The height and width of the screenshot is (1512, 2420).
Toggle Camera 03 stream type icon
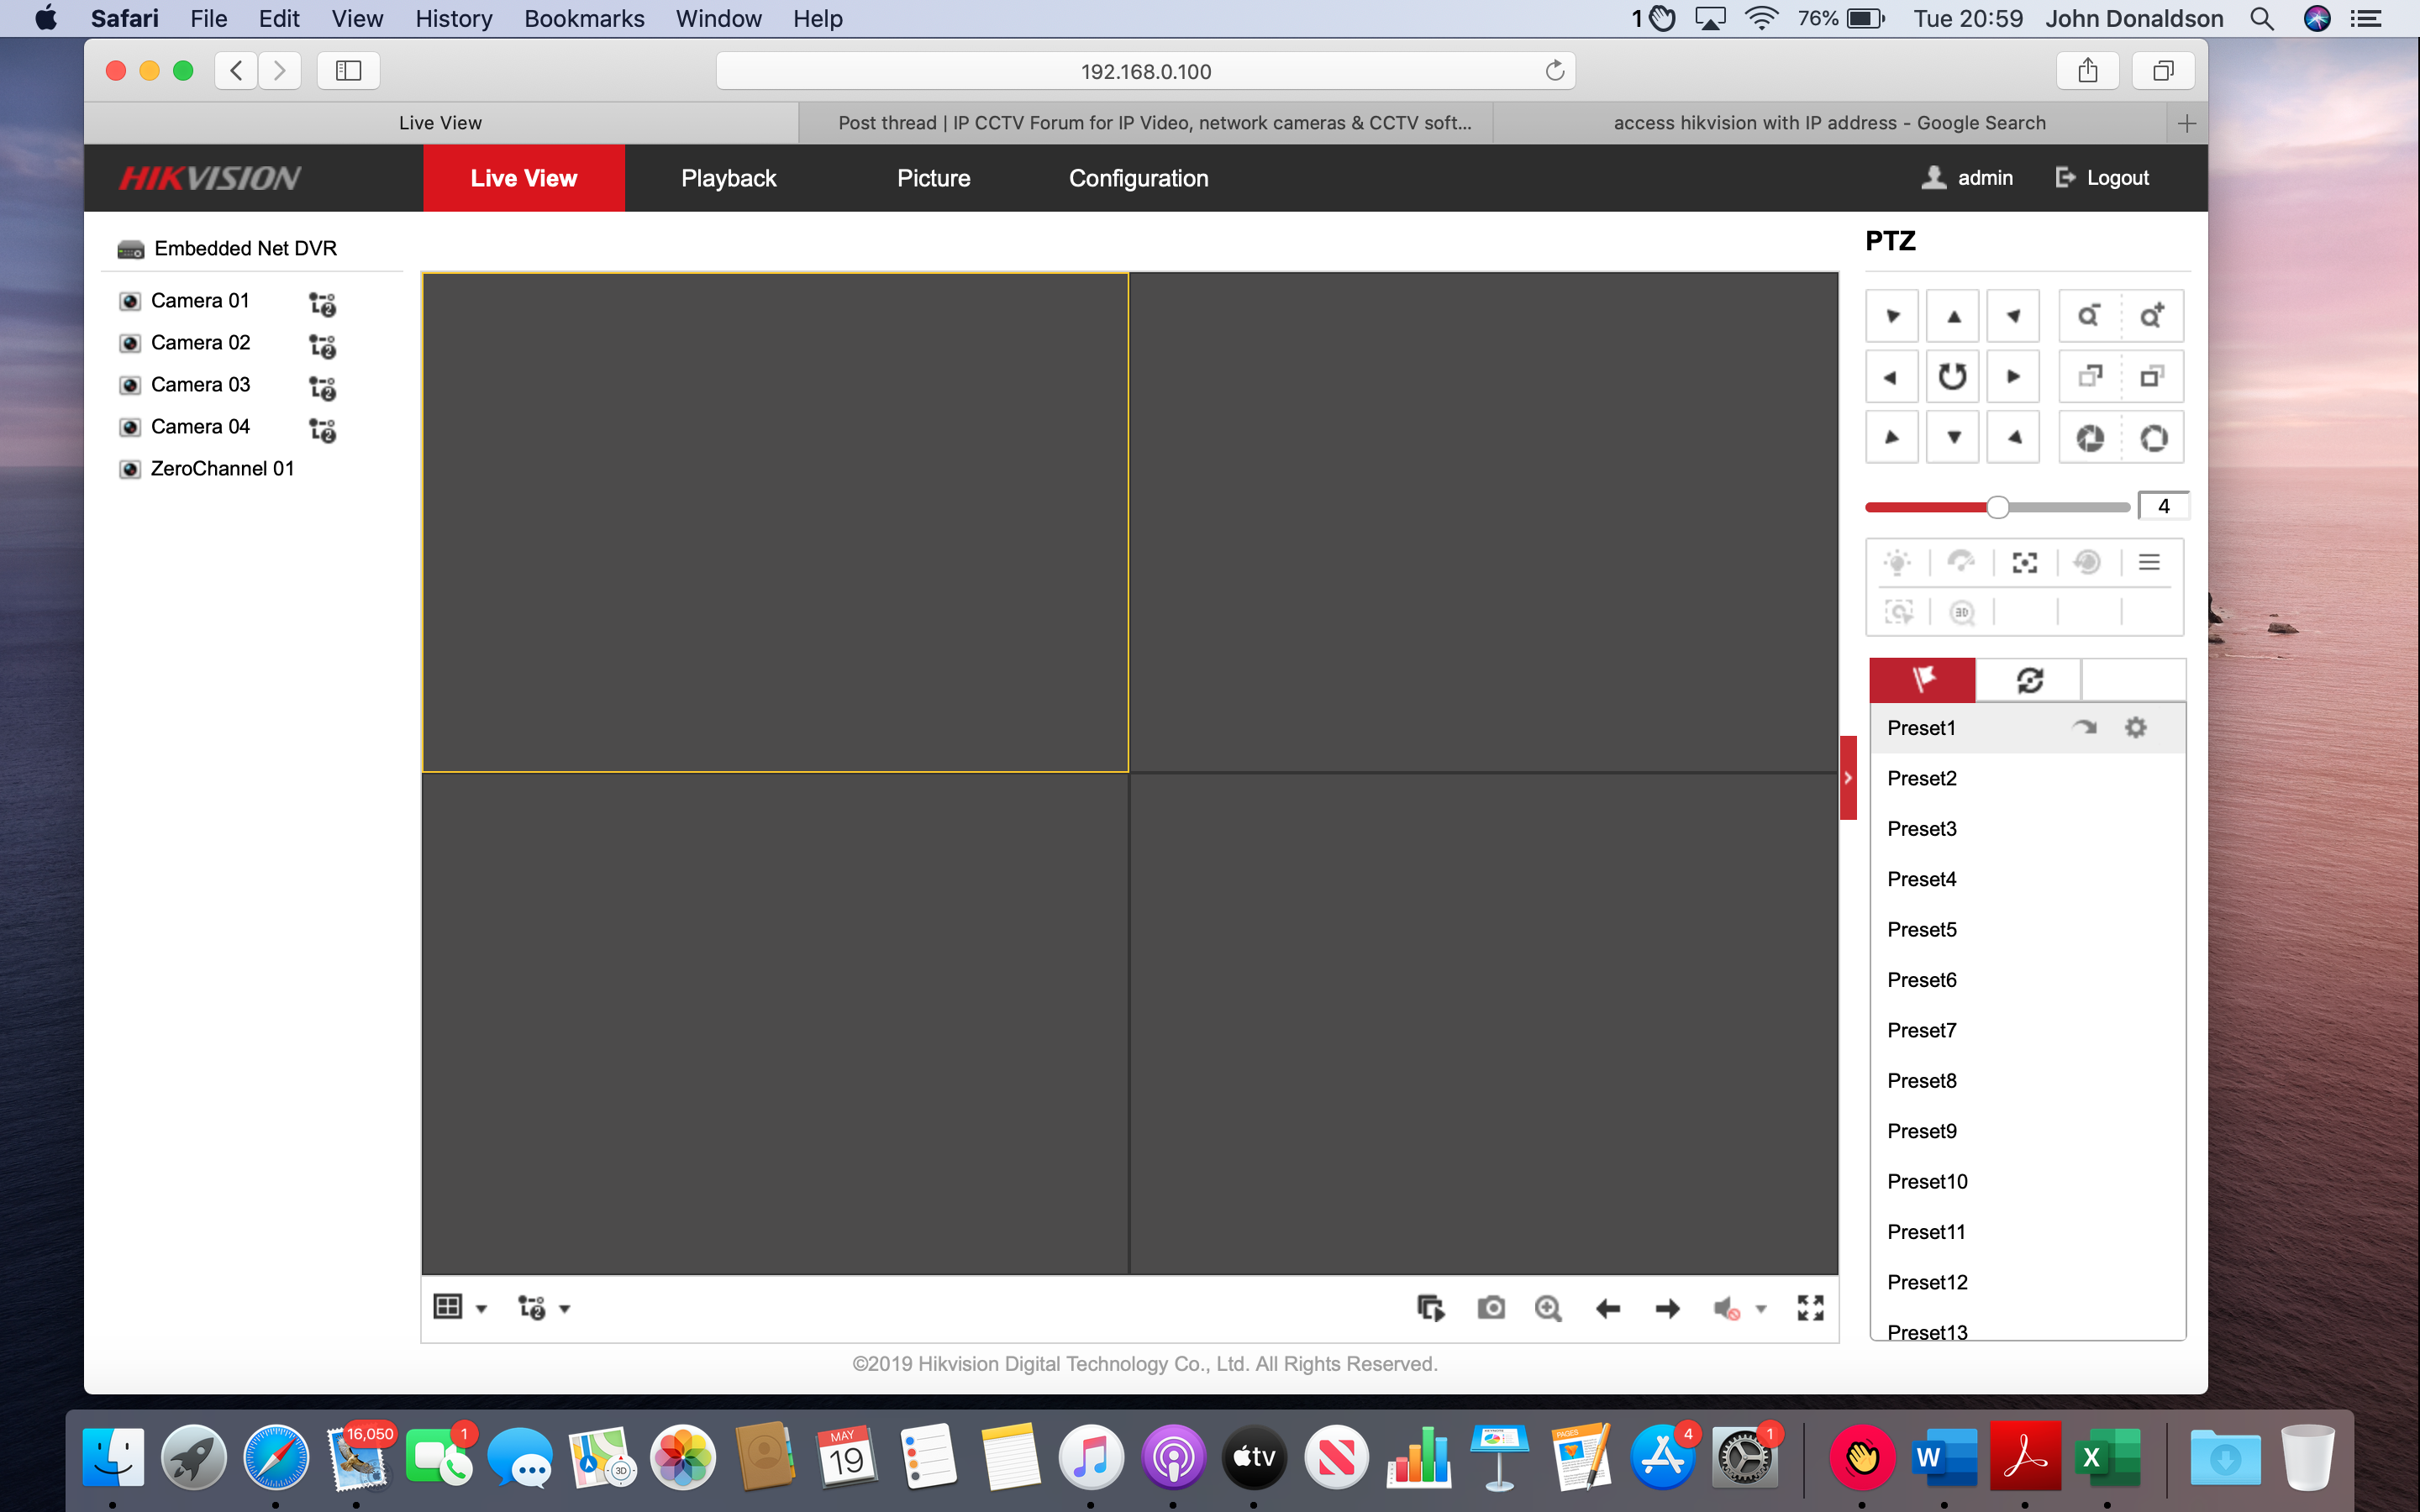click(322, 387)
